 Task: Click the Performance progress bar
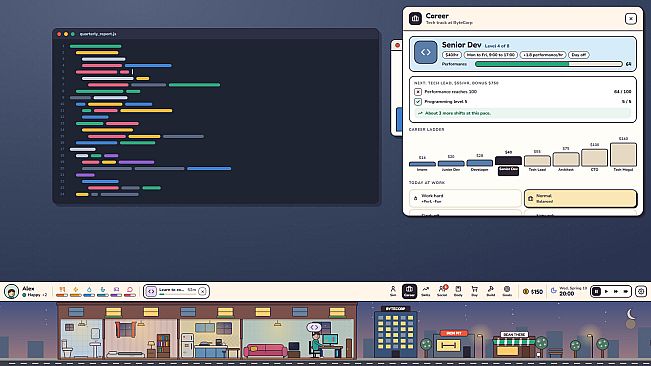coord(548,64)
